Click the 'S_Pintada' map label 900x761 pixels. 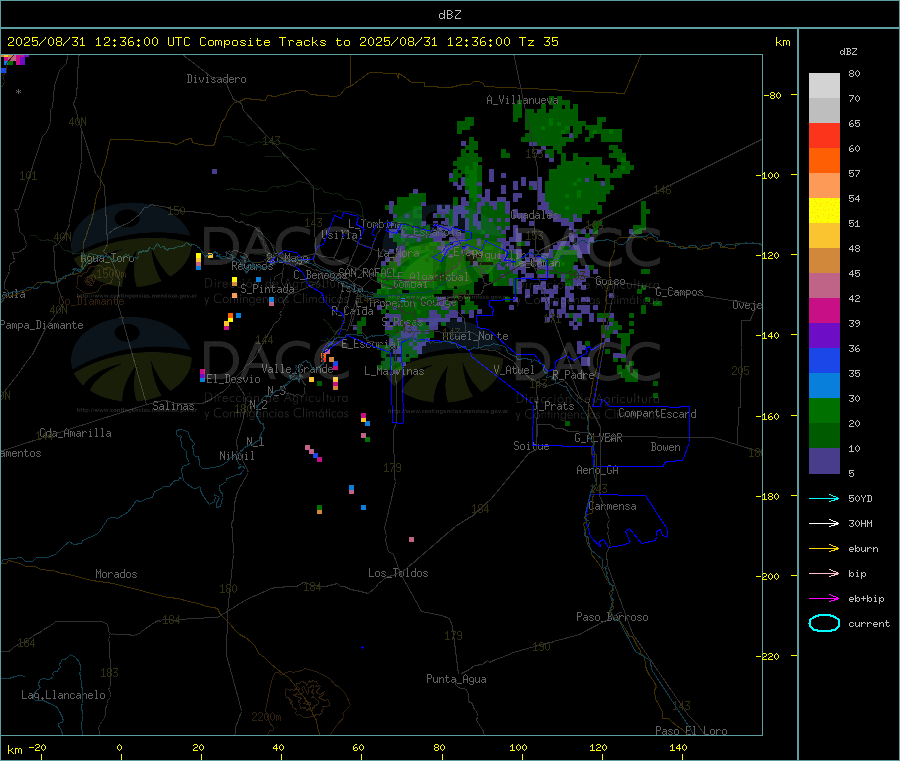[267, 289]
